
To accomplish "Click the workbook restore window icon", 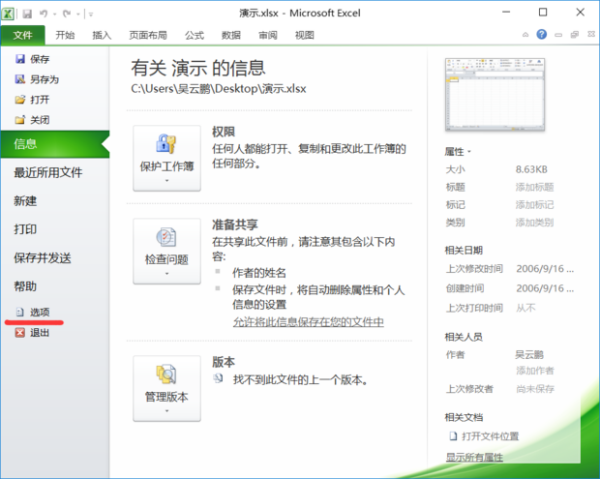I will [x=574, y=35].
